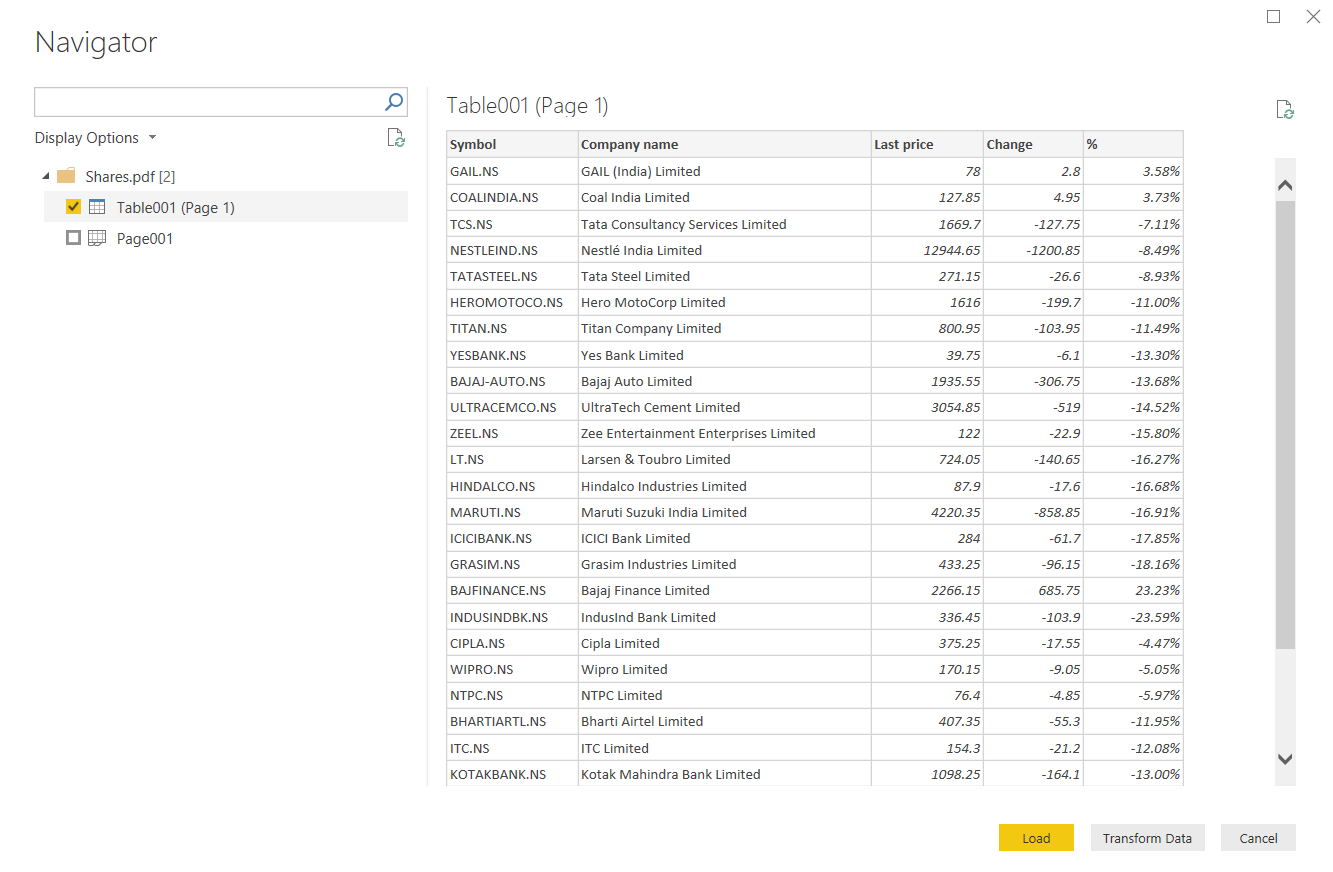Screen dimensions: 1333x872
Task: Check the Page001 checkbox
Action: [x=73, y=238]
